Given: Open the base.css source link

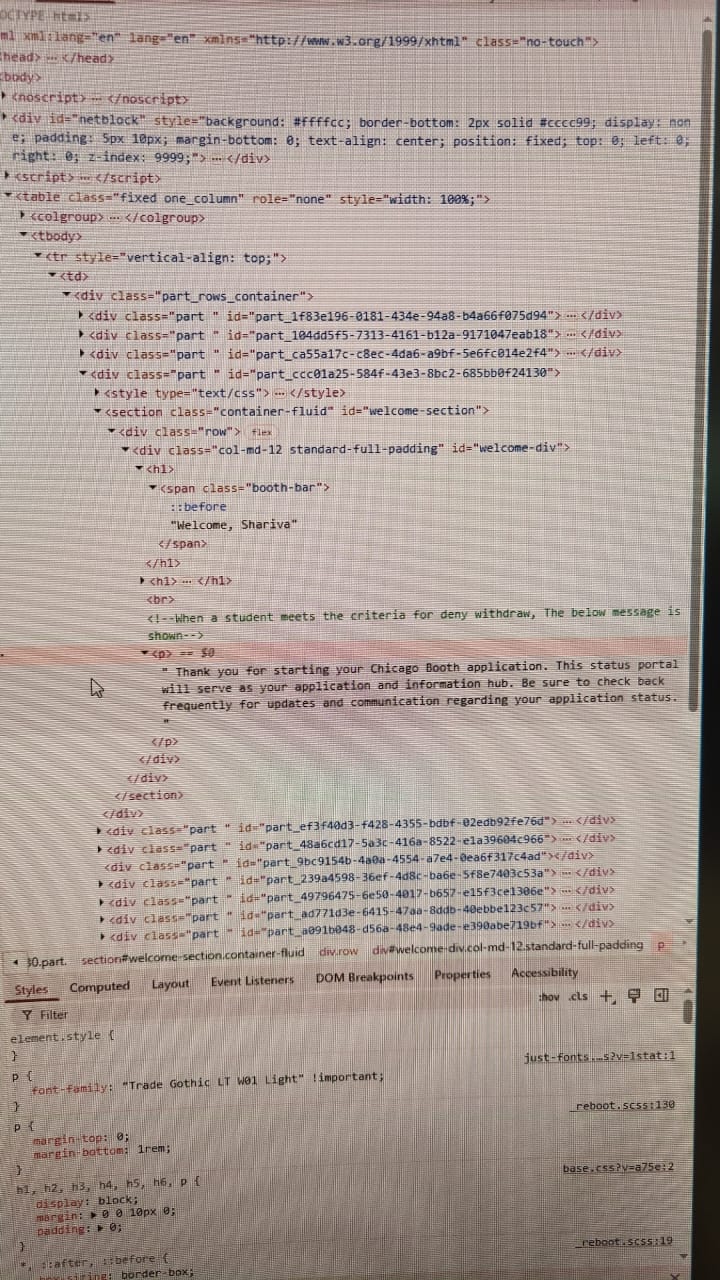Looking at the screenshot, I should [617, 1167].
